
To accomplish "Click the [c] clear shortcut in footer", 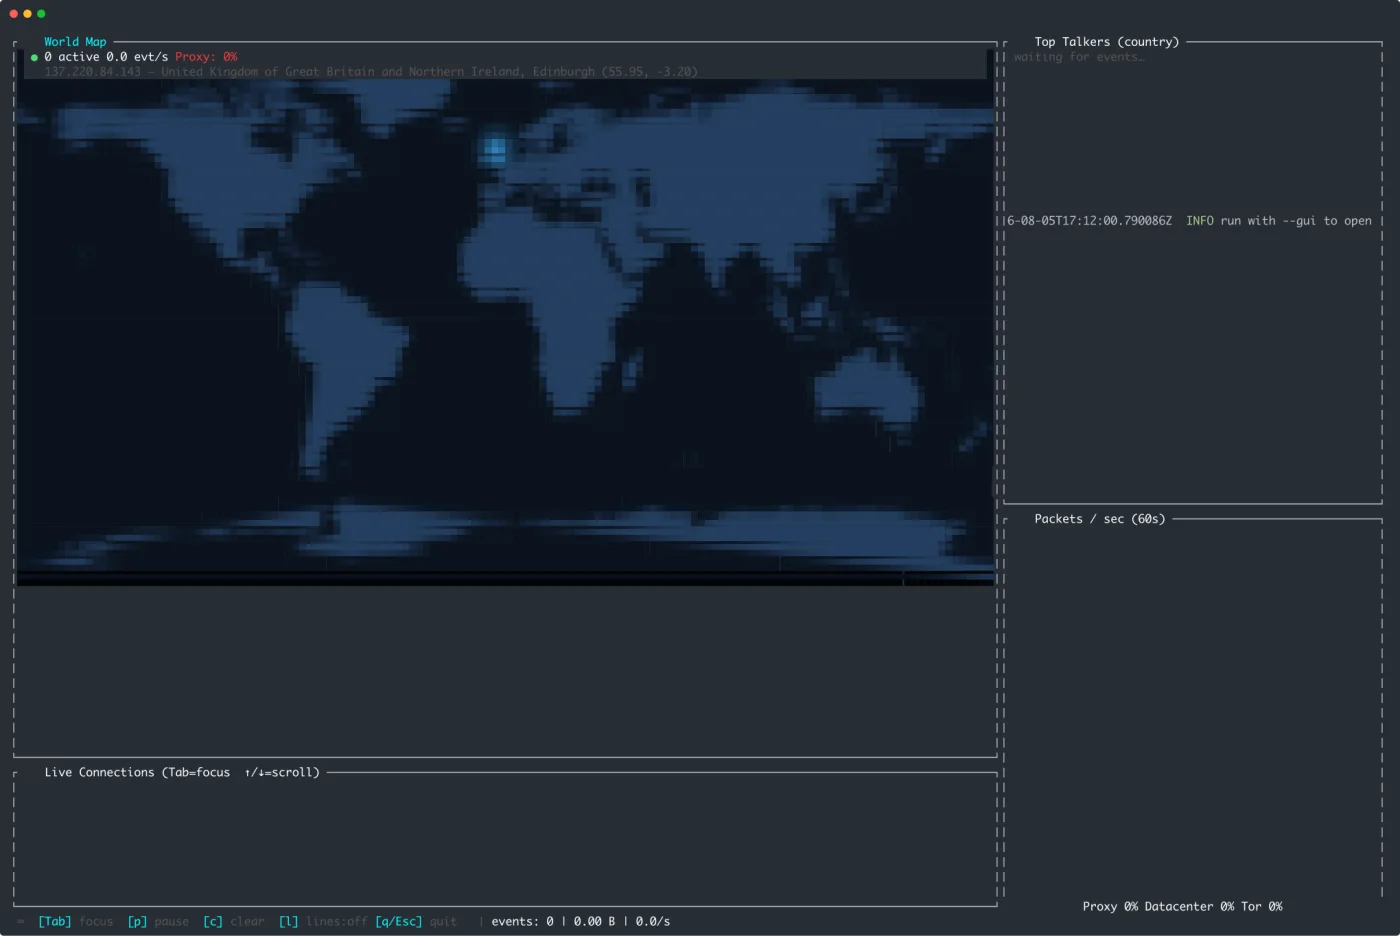I will tap(234, 922).
